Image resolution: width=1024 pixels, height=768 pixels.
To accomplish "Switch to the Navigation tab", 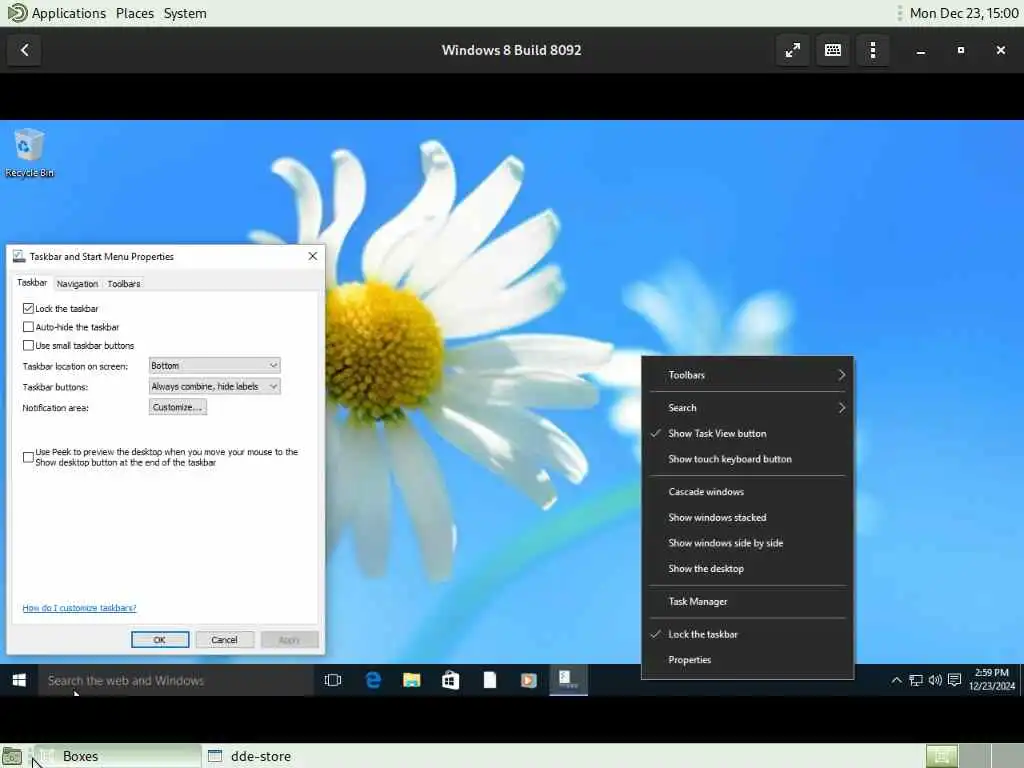I will 77,283.
